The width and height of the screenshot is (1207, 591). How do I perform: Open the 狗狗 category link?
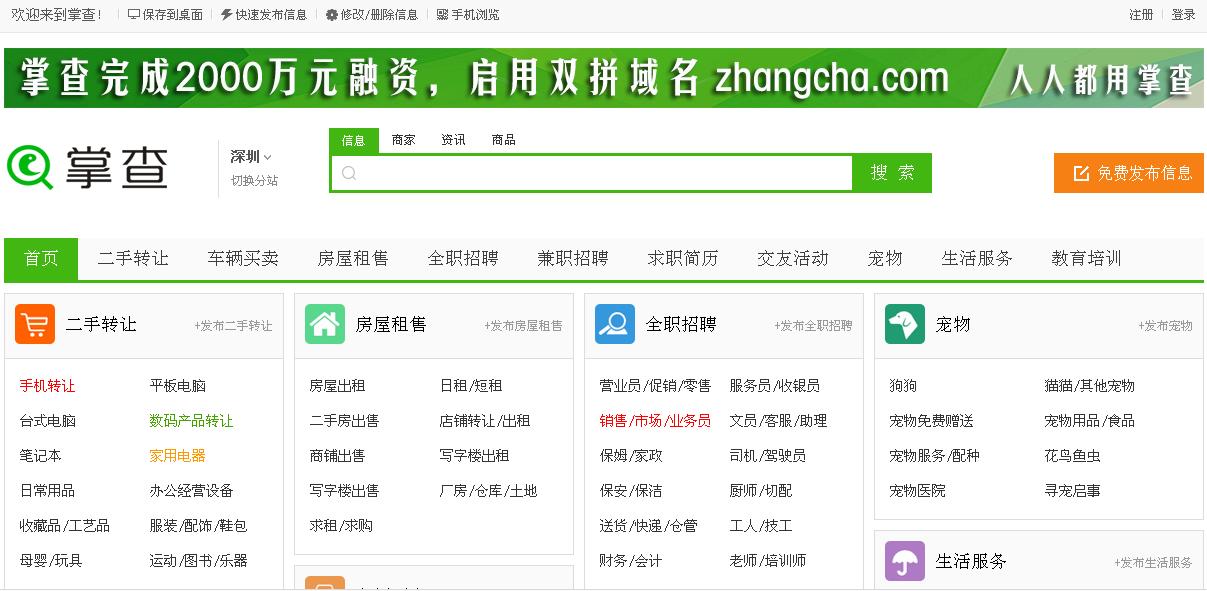tap(903, 386)
